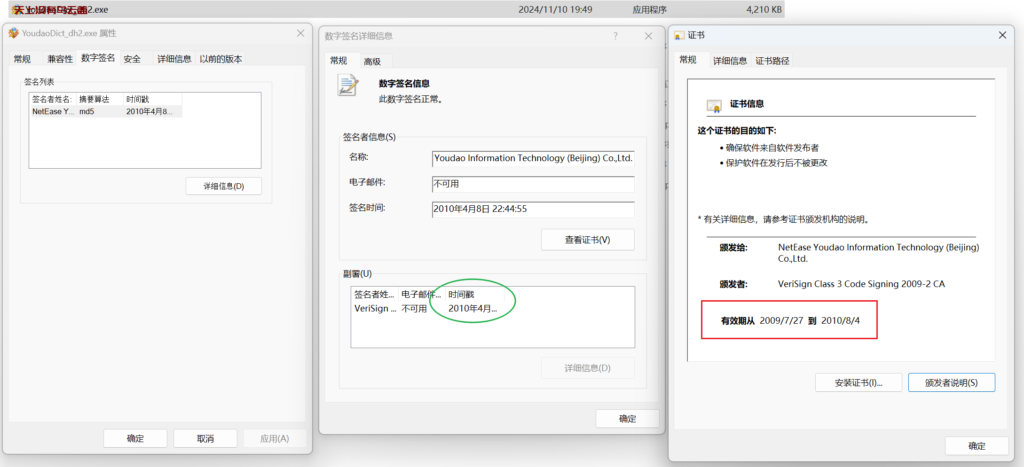Switch to the 常规 tab in properties window
Image resolution: width=1024 pixels, height=467 pixels.
22,59
